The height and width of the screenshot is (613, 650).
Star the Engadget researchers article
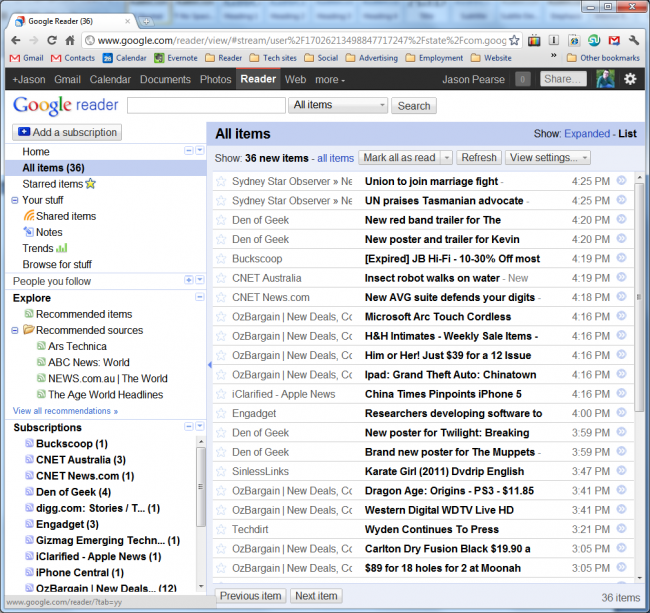click(221, 413)
